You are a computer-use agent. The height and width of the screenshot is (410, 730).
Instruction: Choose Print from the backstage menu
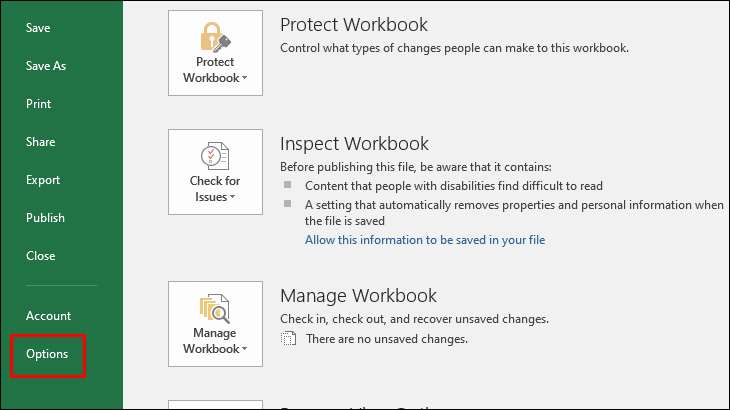[x=39, y=104]
